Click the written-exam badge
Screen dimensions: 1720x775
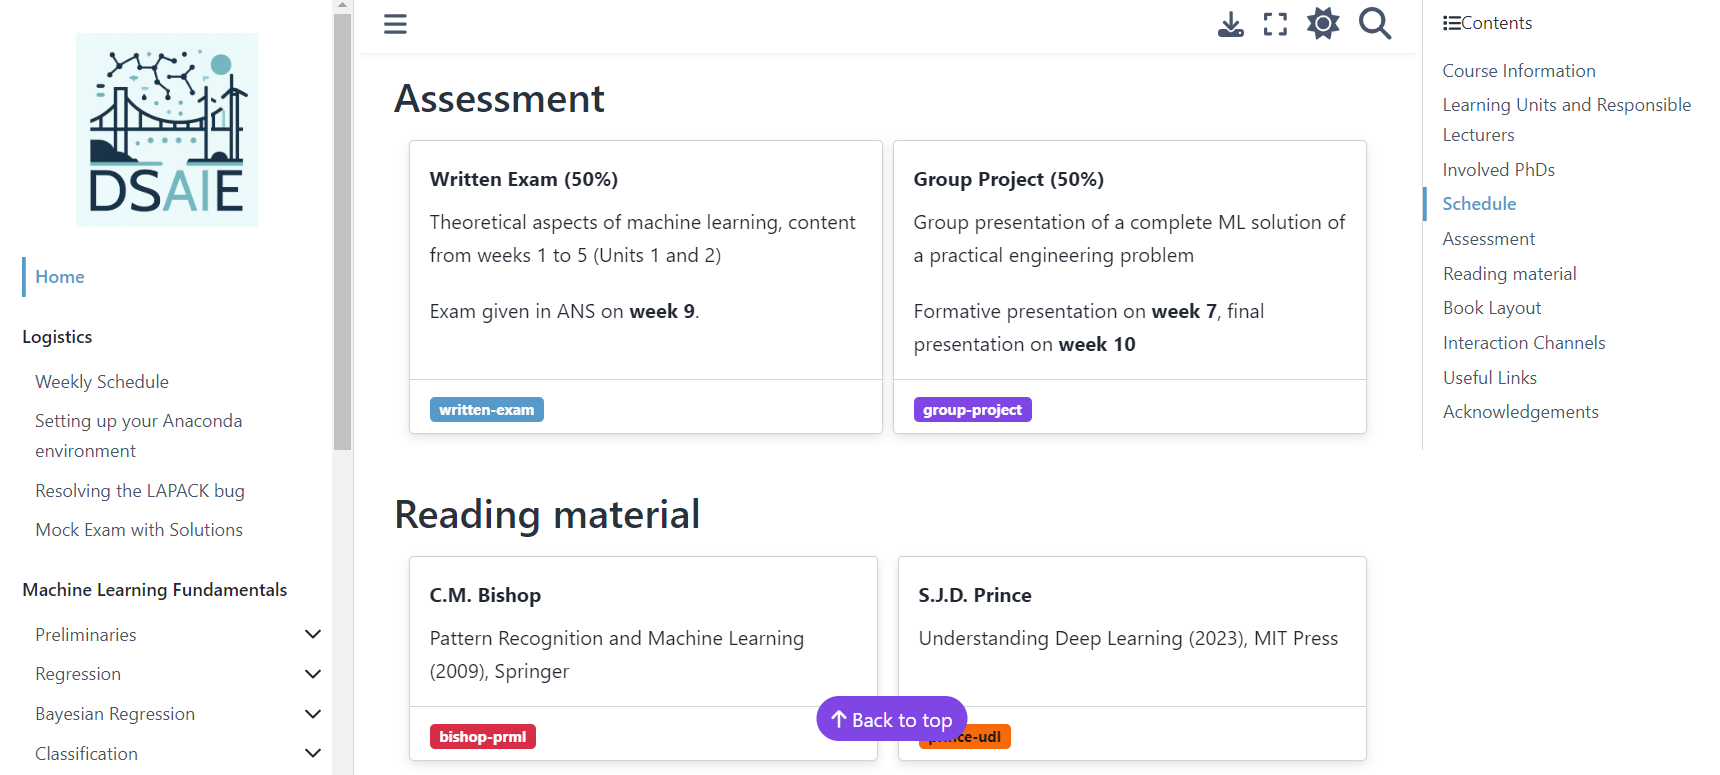tap(487, 410)
